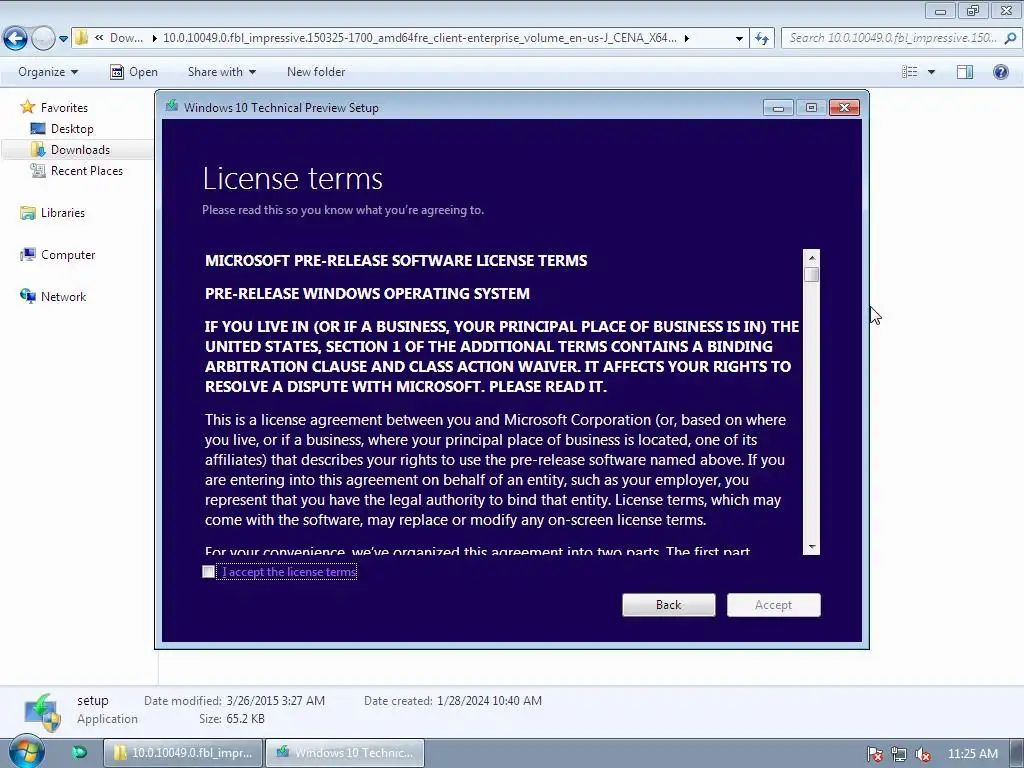Click the change view icon
The width and height of the screenshot is (1024, 768).
(x=910, y=72)
